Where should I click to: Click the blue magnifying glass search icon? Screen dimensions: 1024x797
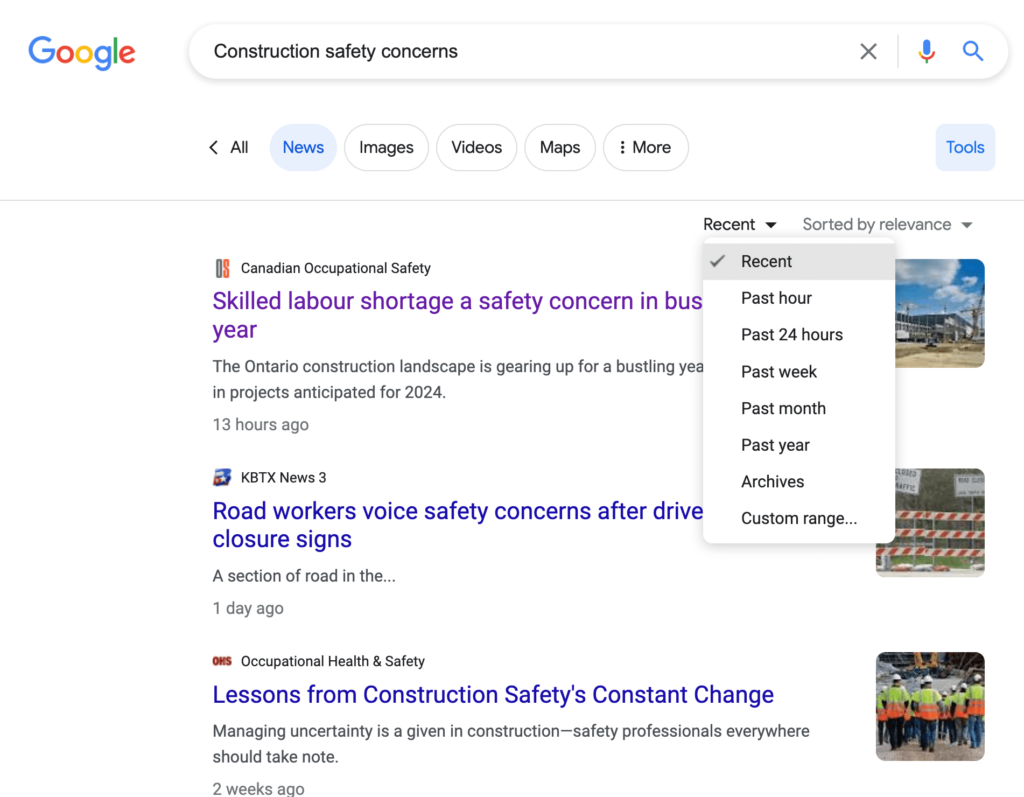[x=973, y=51]
